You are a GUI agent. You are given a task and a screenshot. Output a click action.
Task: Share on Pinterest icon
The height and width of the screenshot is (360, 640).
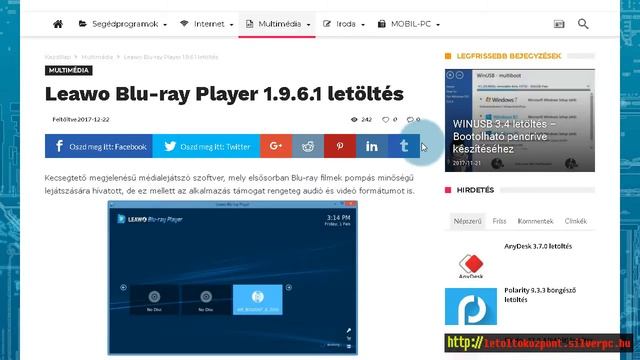[340, 146]
